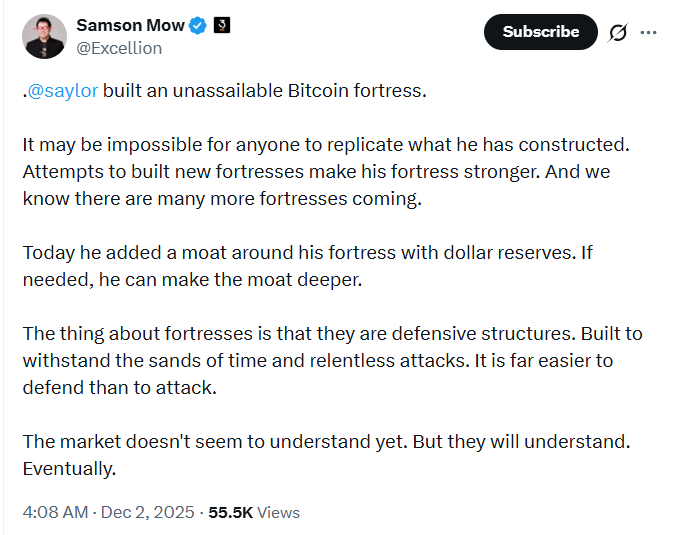Click the 'unassailable Bitcoin fortress' opening line
Image resolution: width=676 pixels, height=535 pixels.
pyautogui.click(x=263, y=90)
